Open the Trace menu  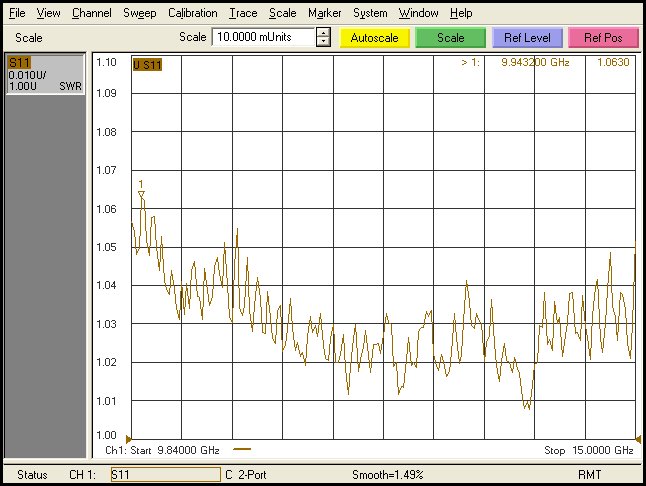tap(243, 13)
